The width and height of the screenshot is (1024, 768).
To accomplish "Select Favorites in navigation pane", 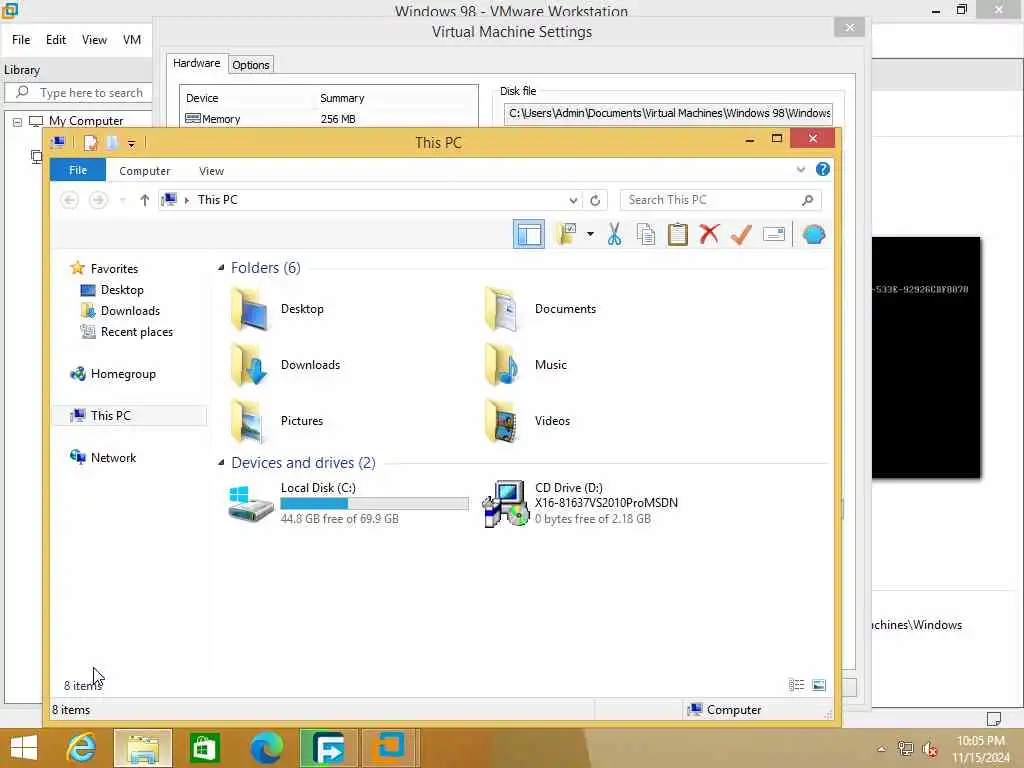I will [x=114, y=268].
